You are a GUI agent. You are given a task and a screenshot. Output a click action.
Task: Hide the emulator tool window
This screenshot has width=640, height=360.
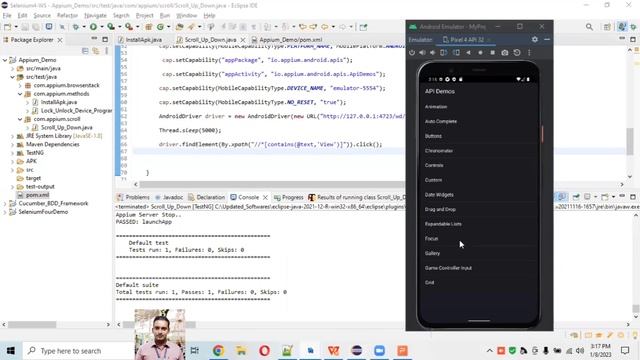coord(547,40)
